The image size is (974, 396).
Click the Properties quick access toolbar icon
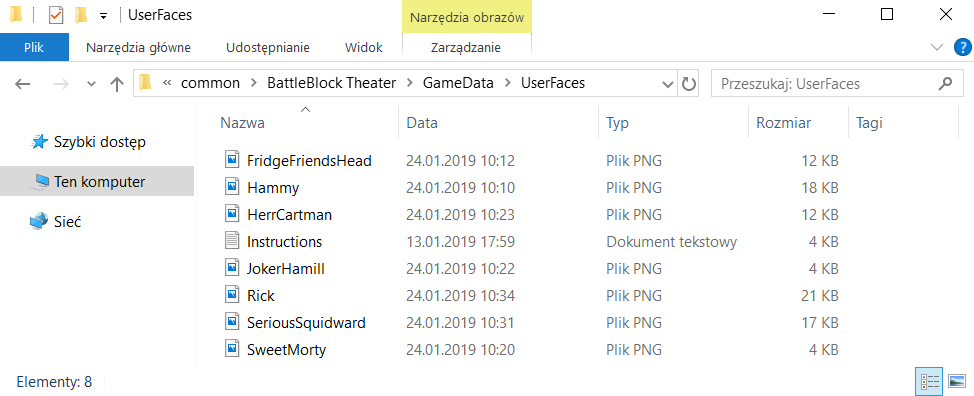coord(56,15)
